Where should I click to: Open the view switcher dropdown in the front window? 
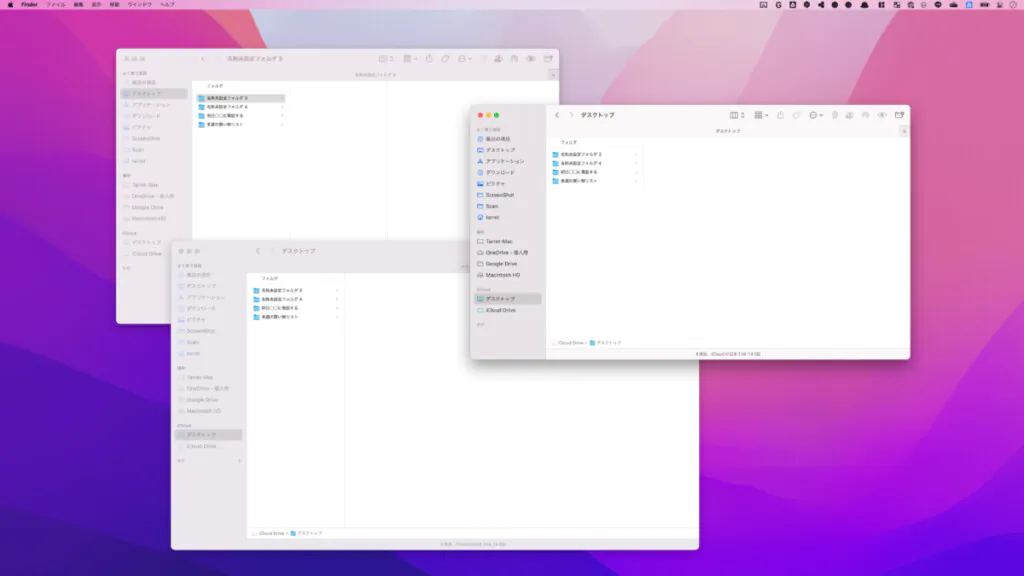click(x=737, y=115)
